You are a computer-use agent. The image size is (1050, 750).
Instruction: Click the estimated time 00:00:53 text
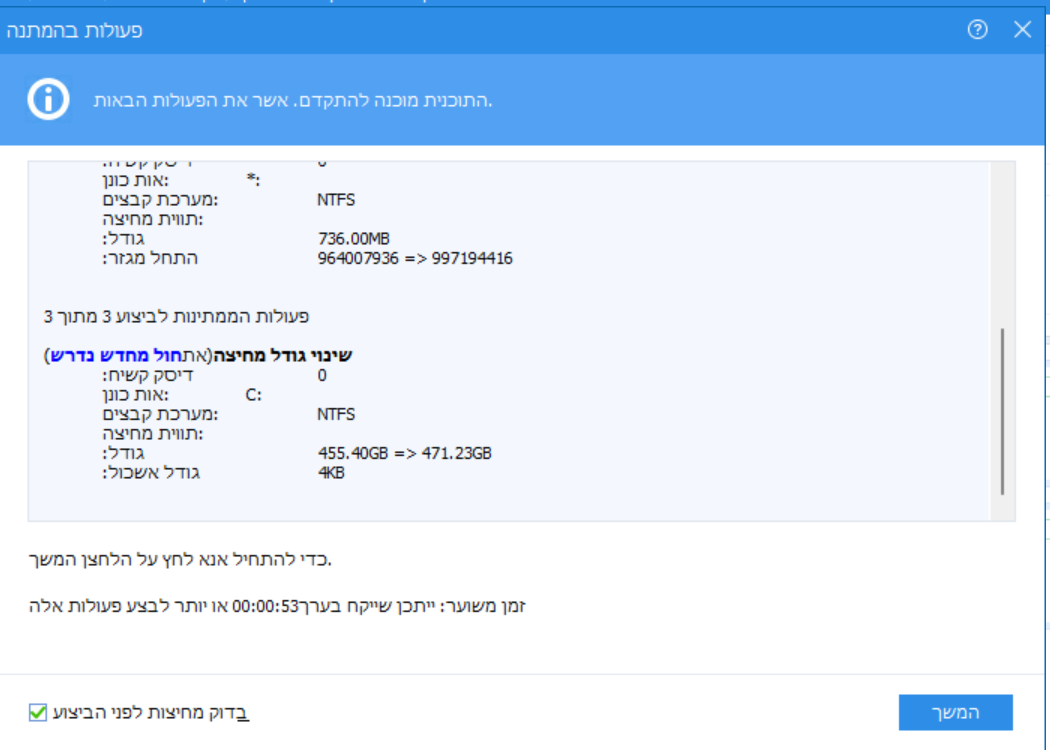click(x=266, y=606)
